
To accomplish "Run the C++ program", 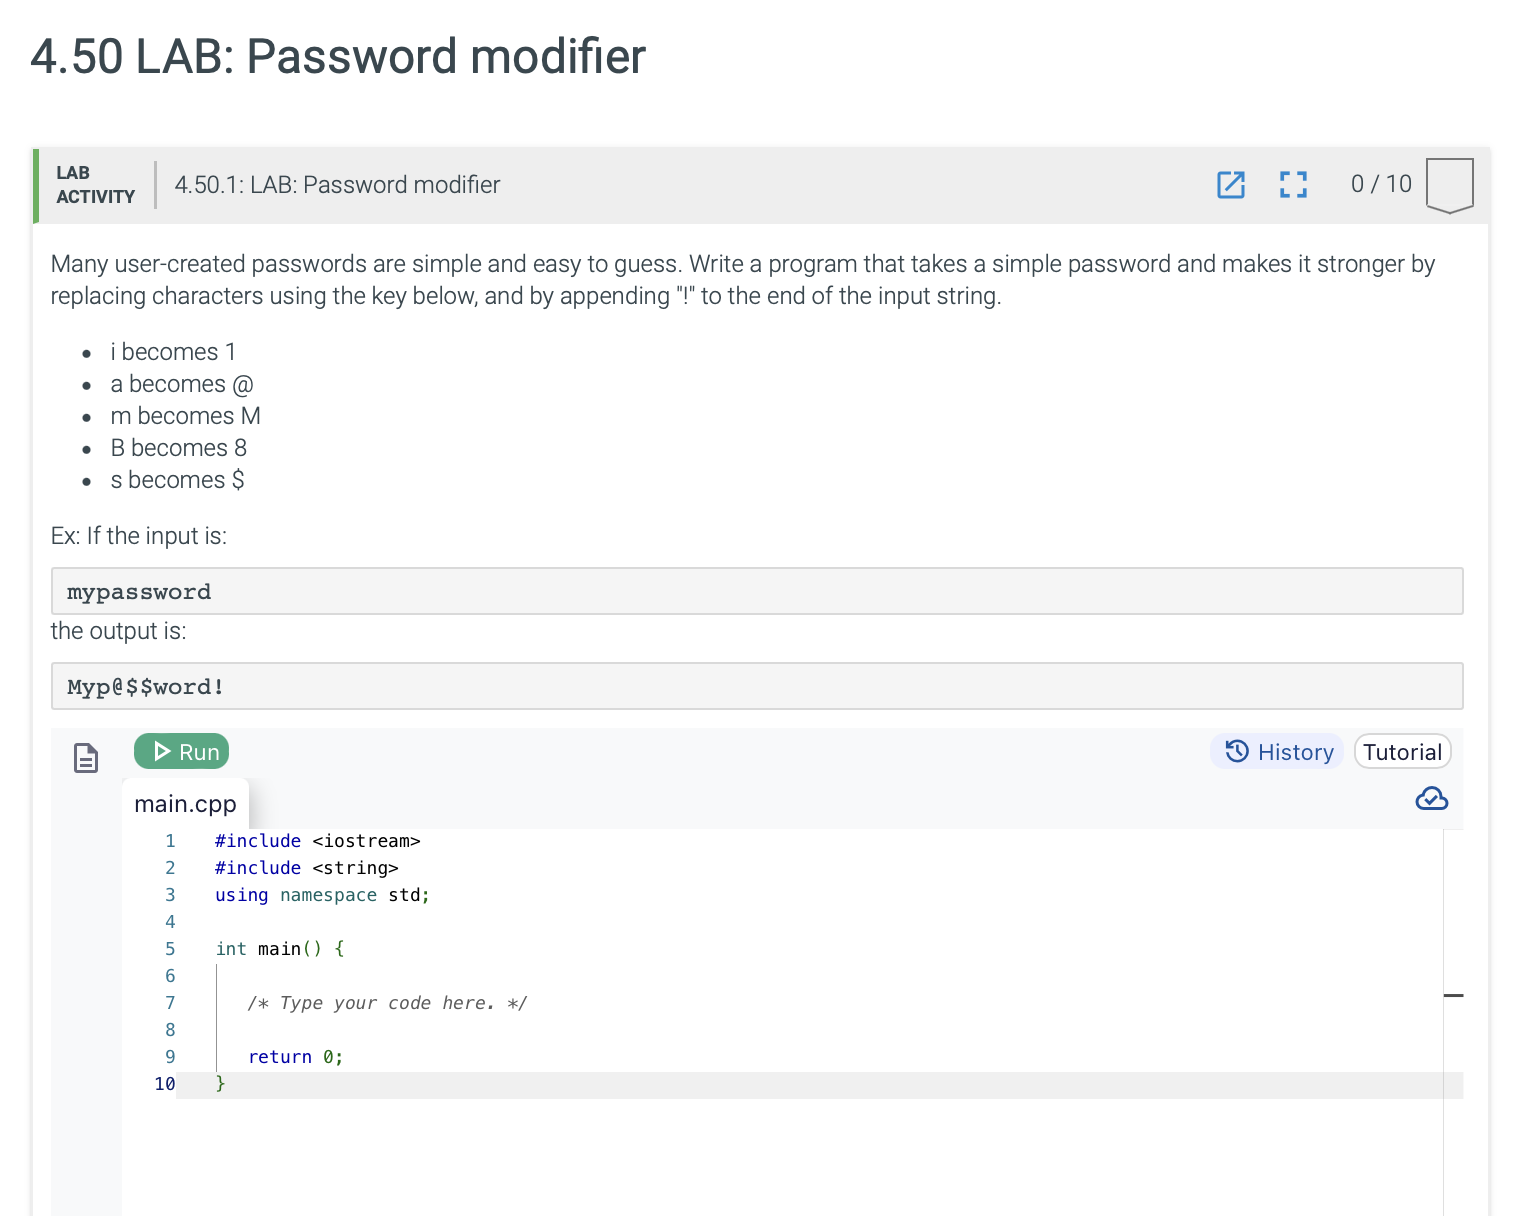I will 181,751.
